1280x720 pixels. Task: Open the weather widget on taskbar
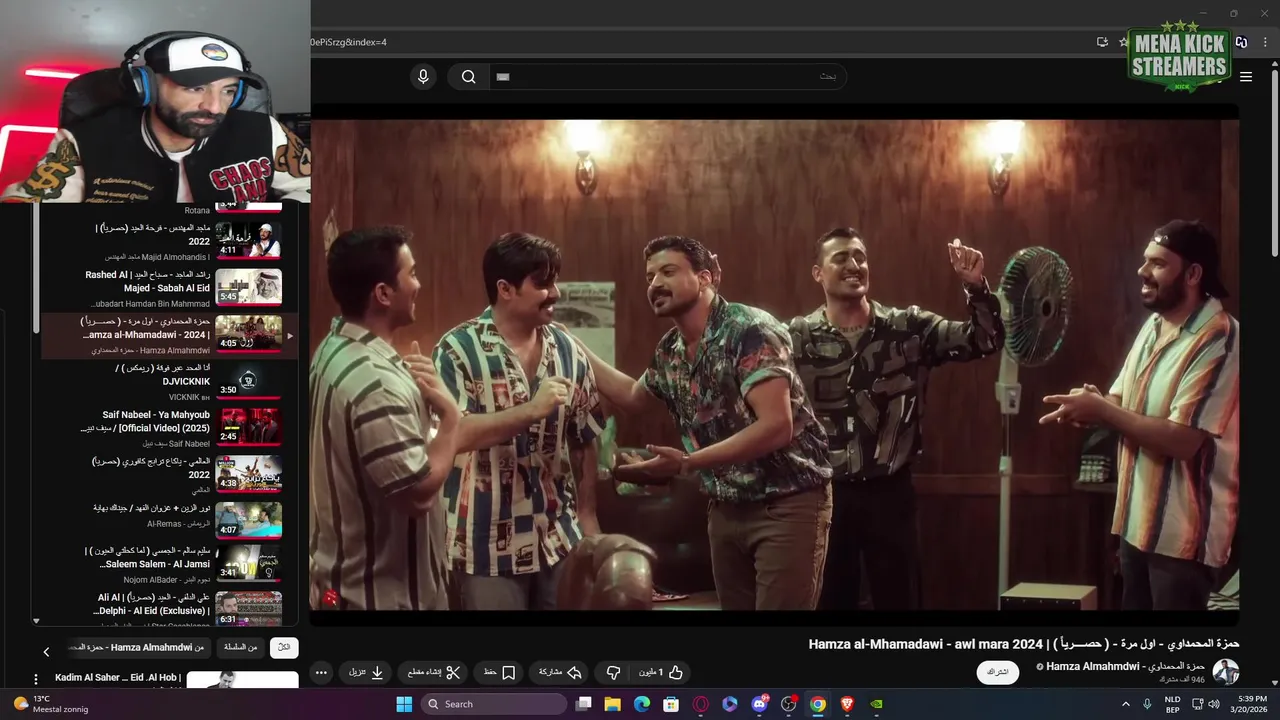point(51,704)
